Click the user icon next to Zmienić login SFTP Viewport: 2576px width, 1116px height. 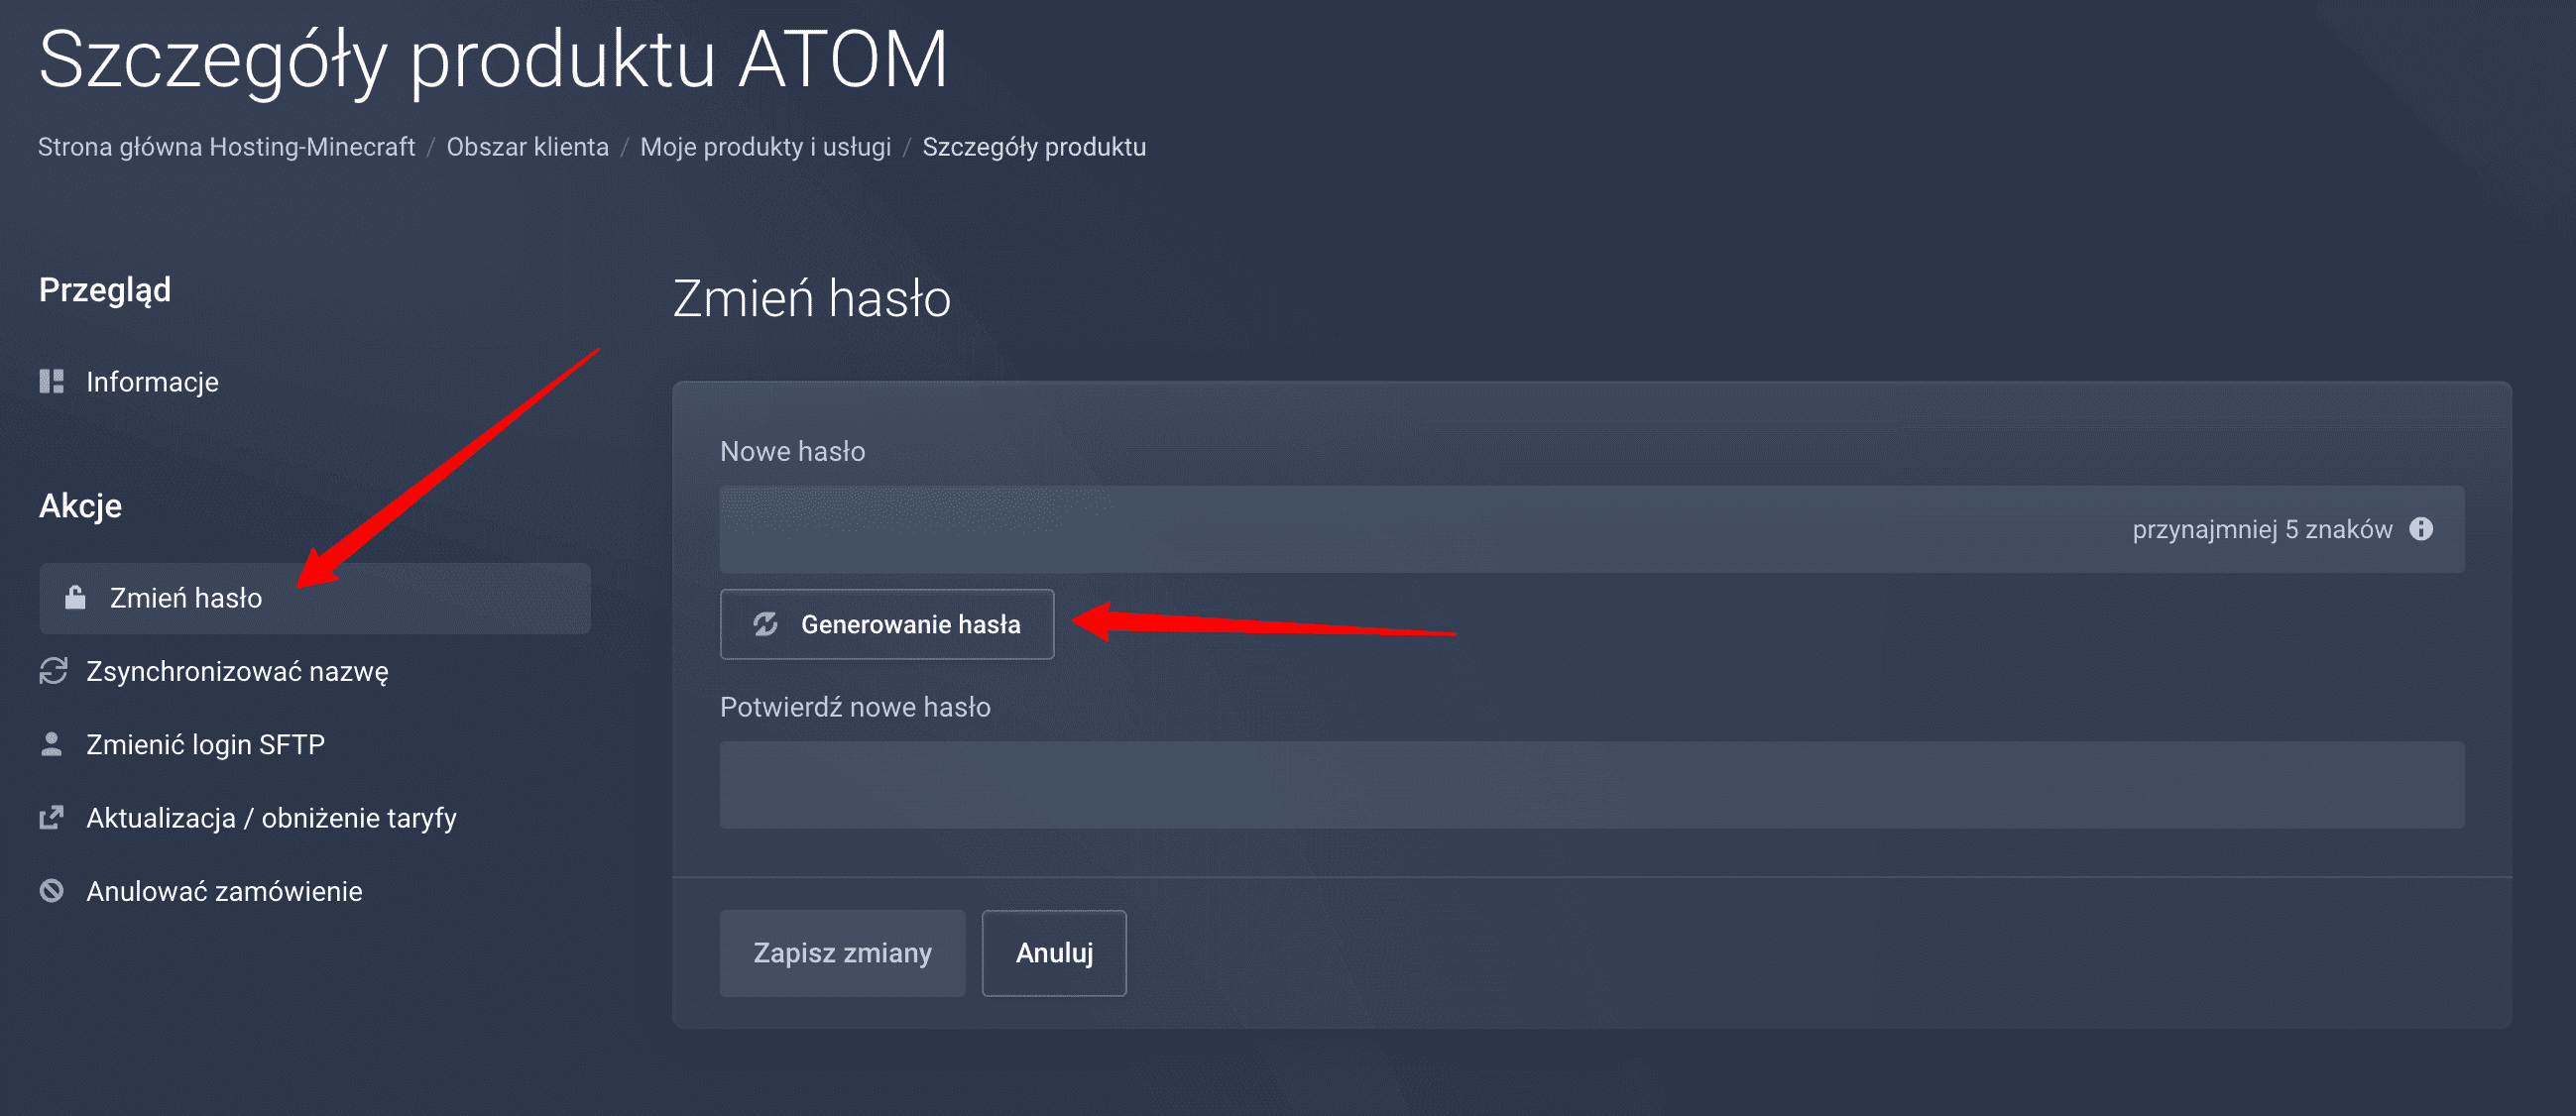click(52, 744)
